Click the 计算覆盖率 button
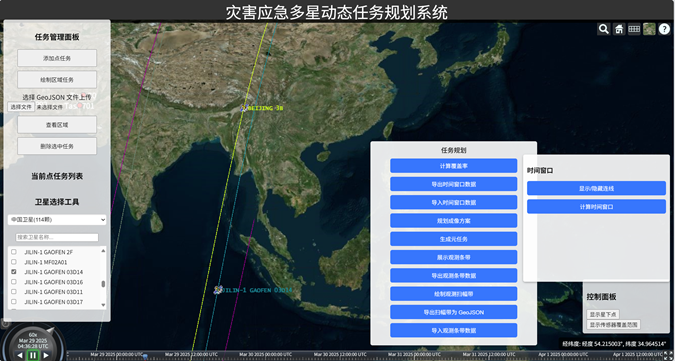This screenshot has width=675, height=361. tap(453, 166)
